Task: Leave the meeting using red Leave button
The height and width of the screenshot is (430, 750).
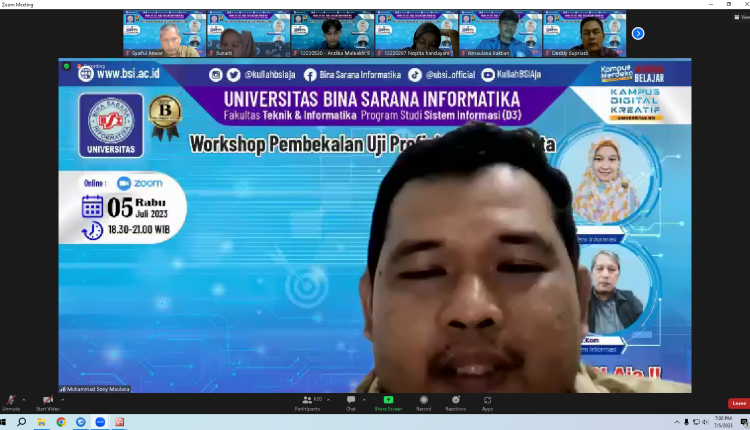Action: [739, 403]
